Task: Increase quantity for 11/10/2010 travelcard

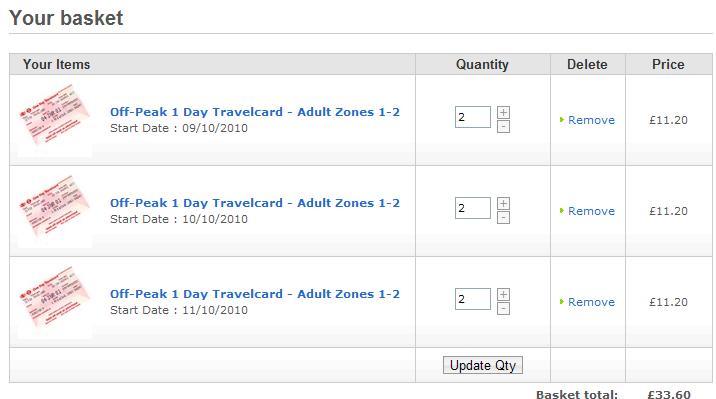Action: click(503, 294)
